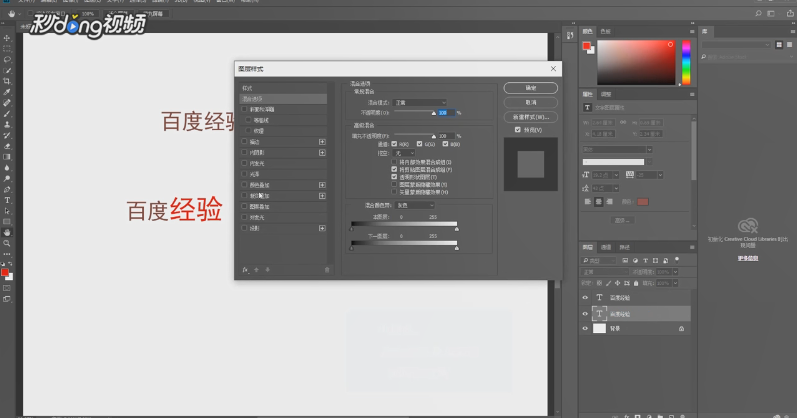The width and height of the screenshot is (797, 418).
Task: Select Blending Options in the styles list
Action: tap(283, 99)
